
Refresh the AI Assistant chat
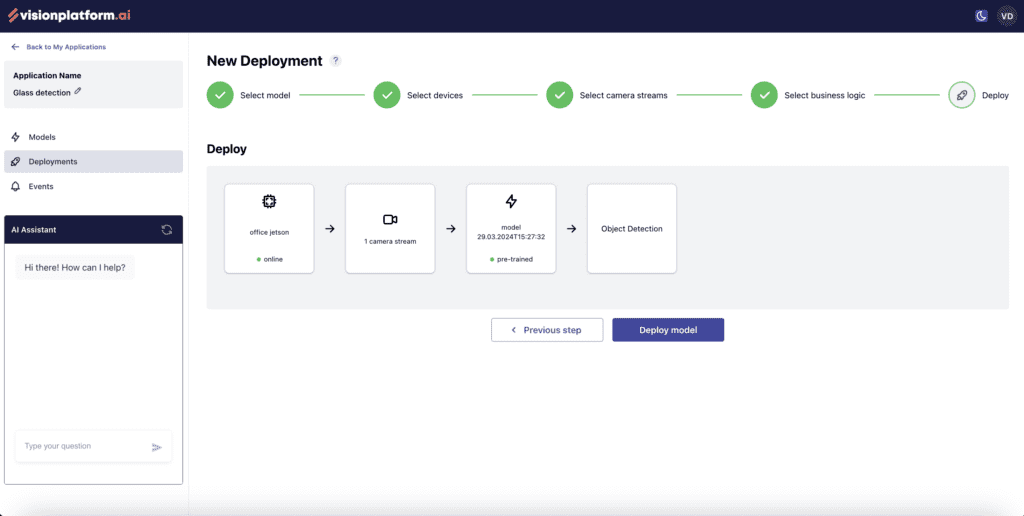(x=167, y=229)
